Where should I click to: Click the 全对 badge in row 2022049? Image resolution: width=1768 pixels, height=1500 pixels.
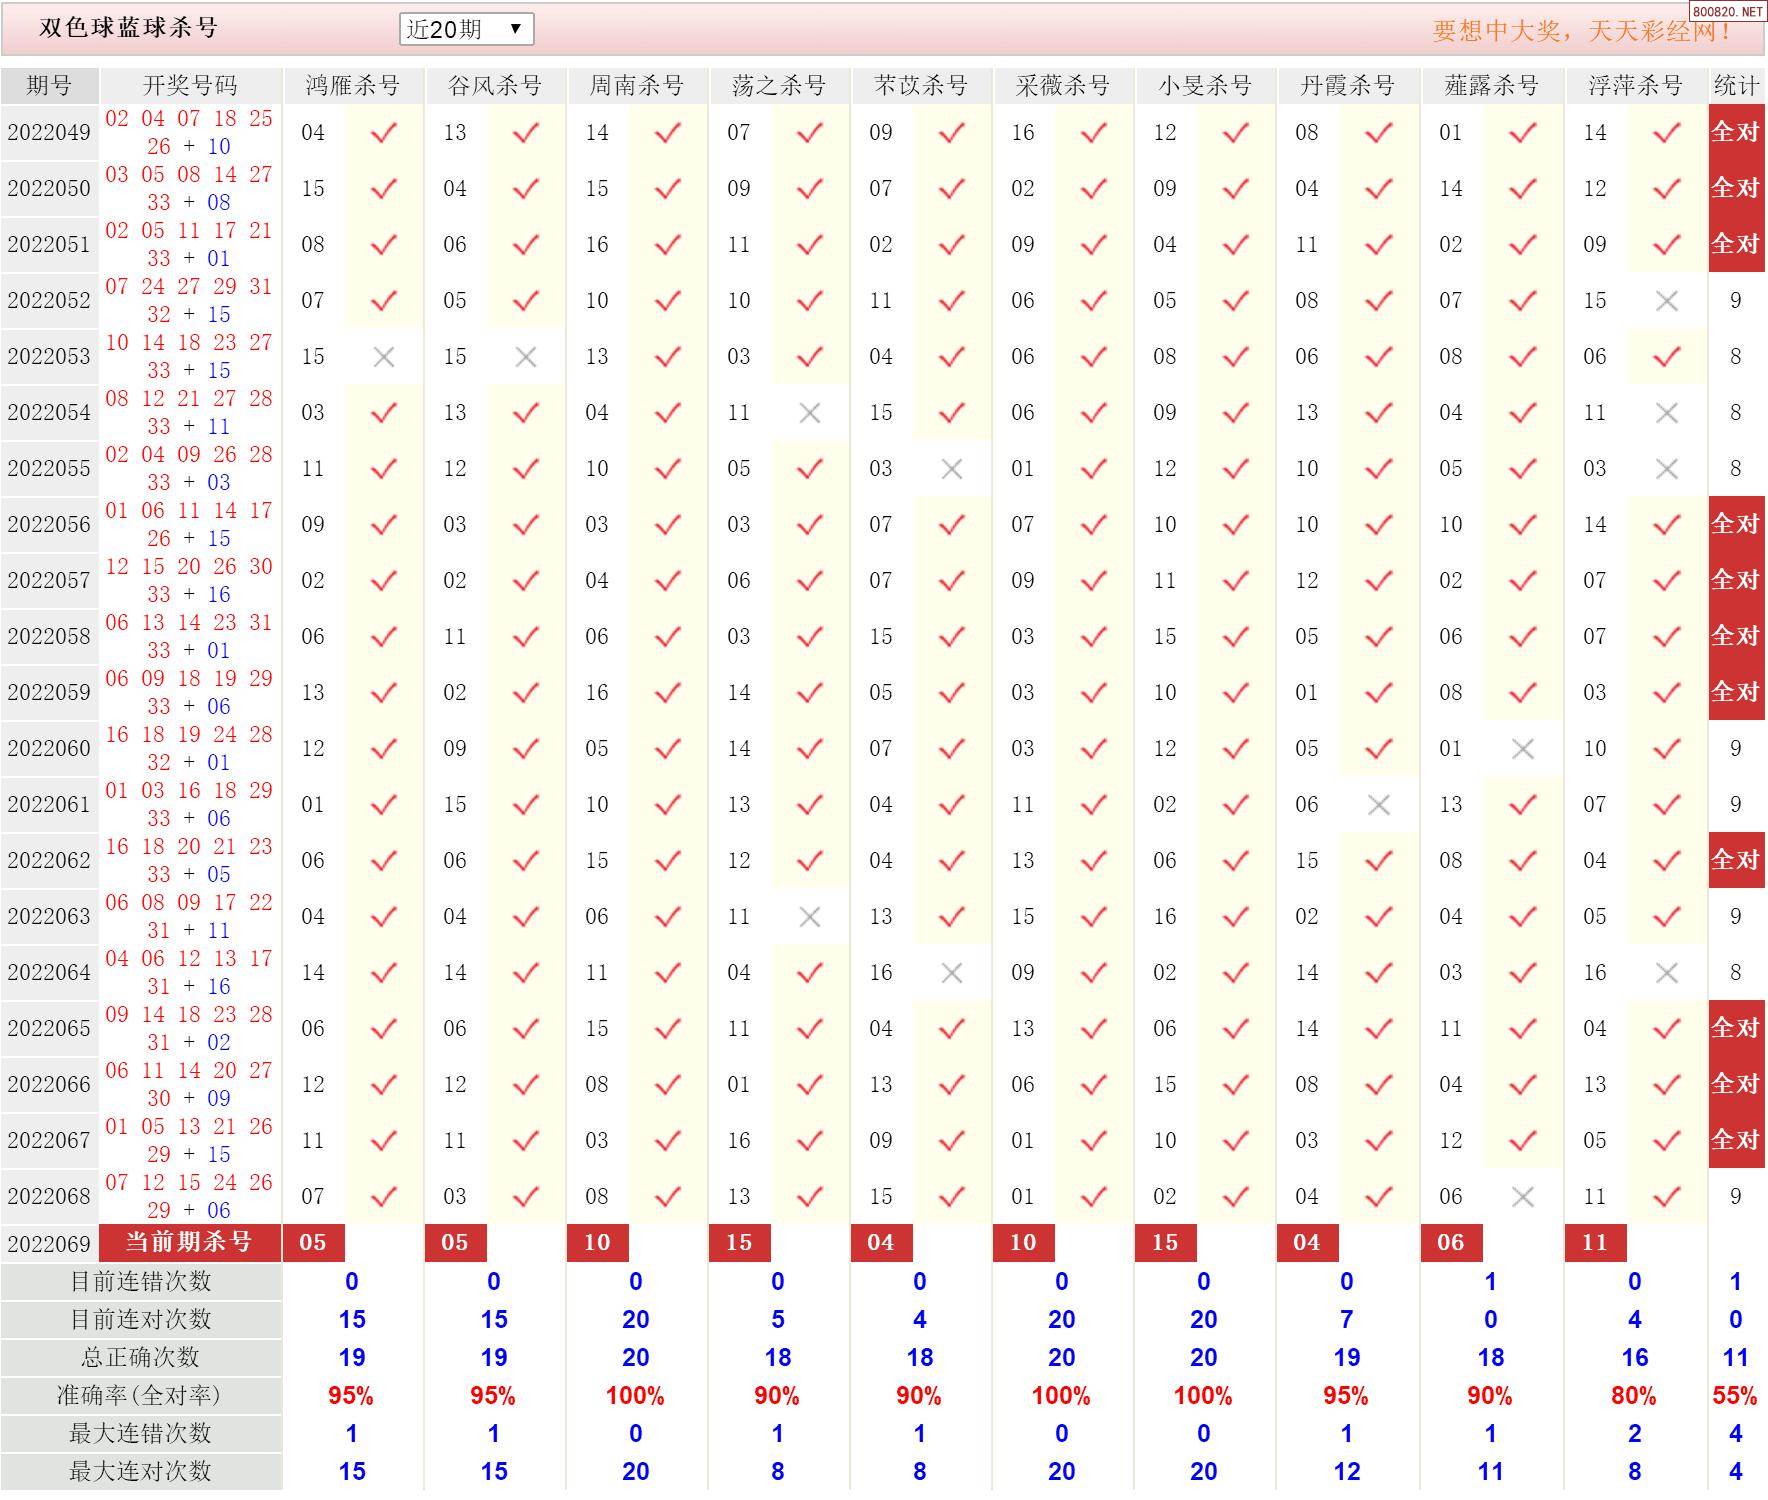(1736, 132)
